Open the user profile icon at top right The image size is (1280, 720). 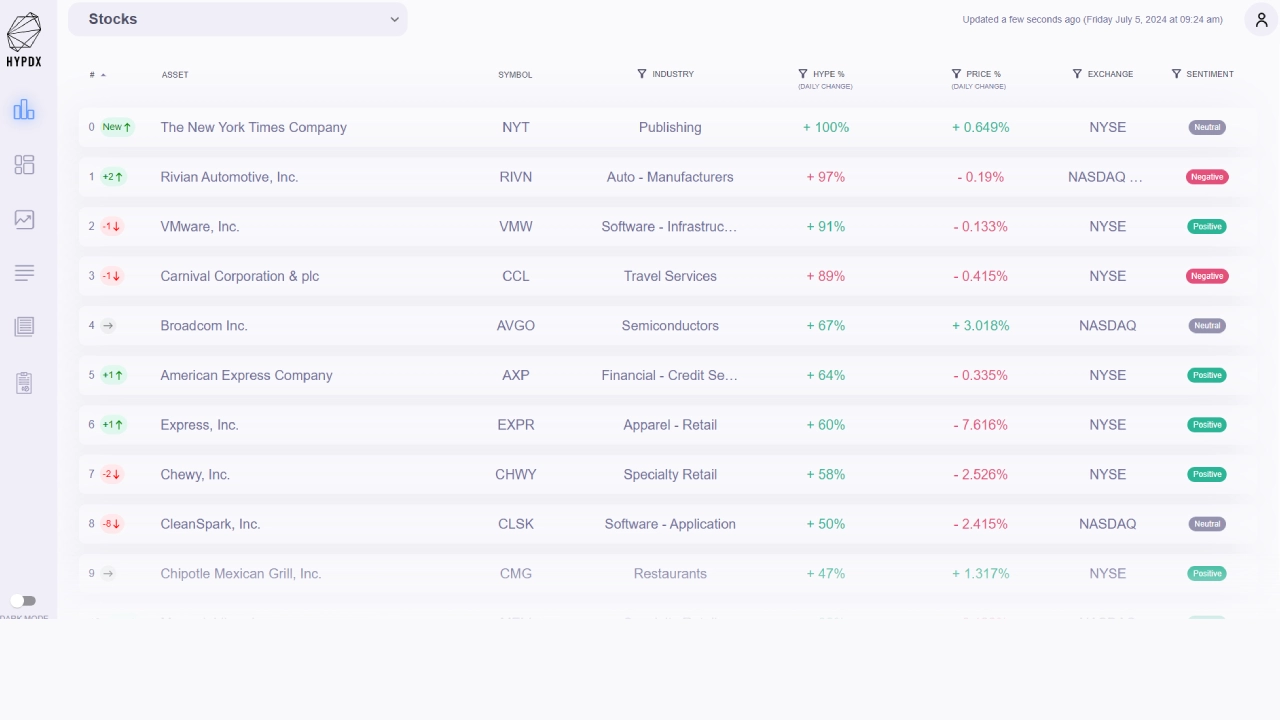coord(1261,20)
